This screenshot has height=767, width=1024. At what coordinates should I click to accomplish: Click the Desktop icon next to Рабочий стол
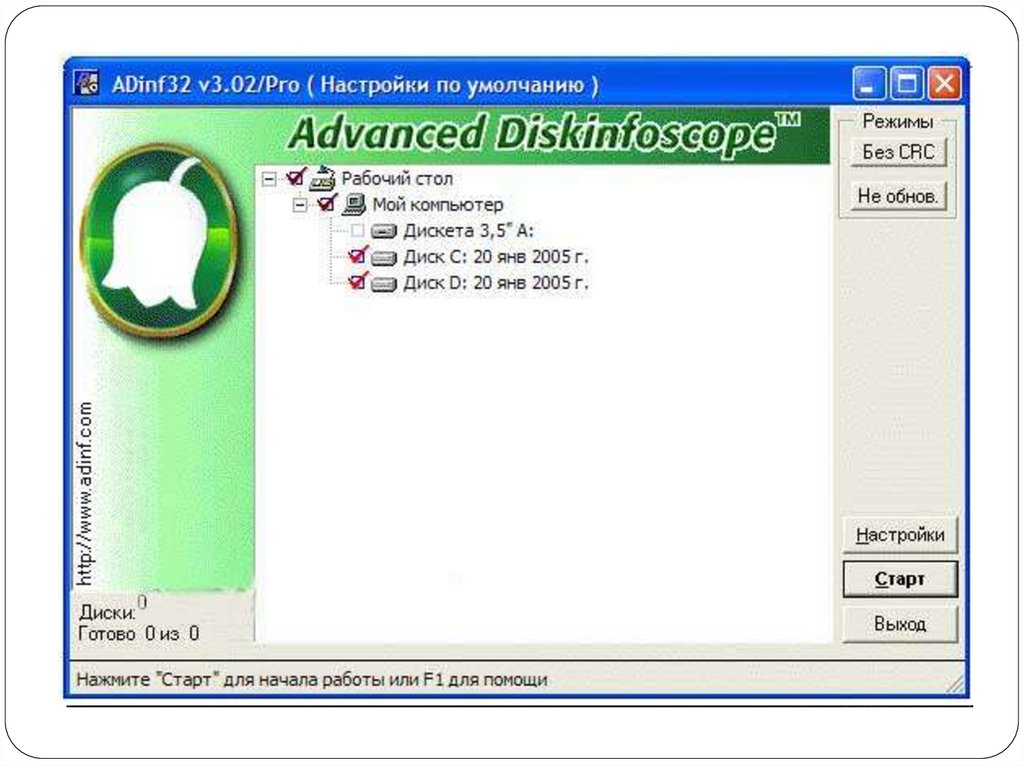[322, 178]
